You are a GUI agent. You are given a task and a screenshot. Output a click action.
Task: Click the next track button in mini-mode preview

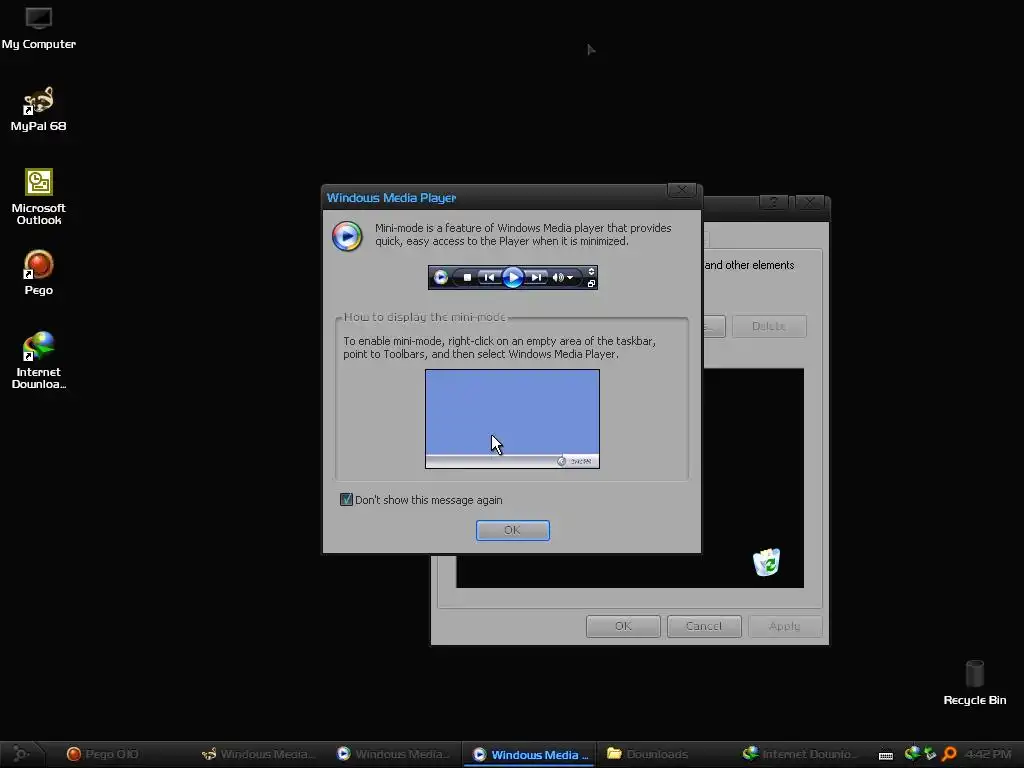pyautogui.click(x=536, y=278)
